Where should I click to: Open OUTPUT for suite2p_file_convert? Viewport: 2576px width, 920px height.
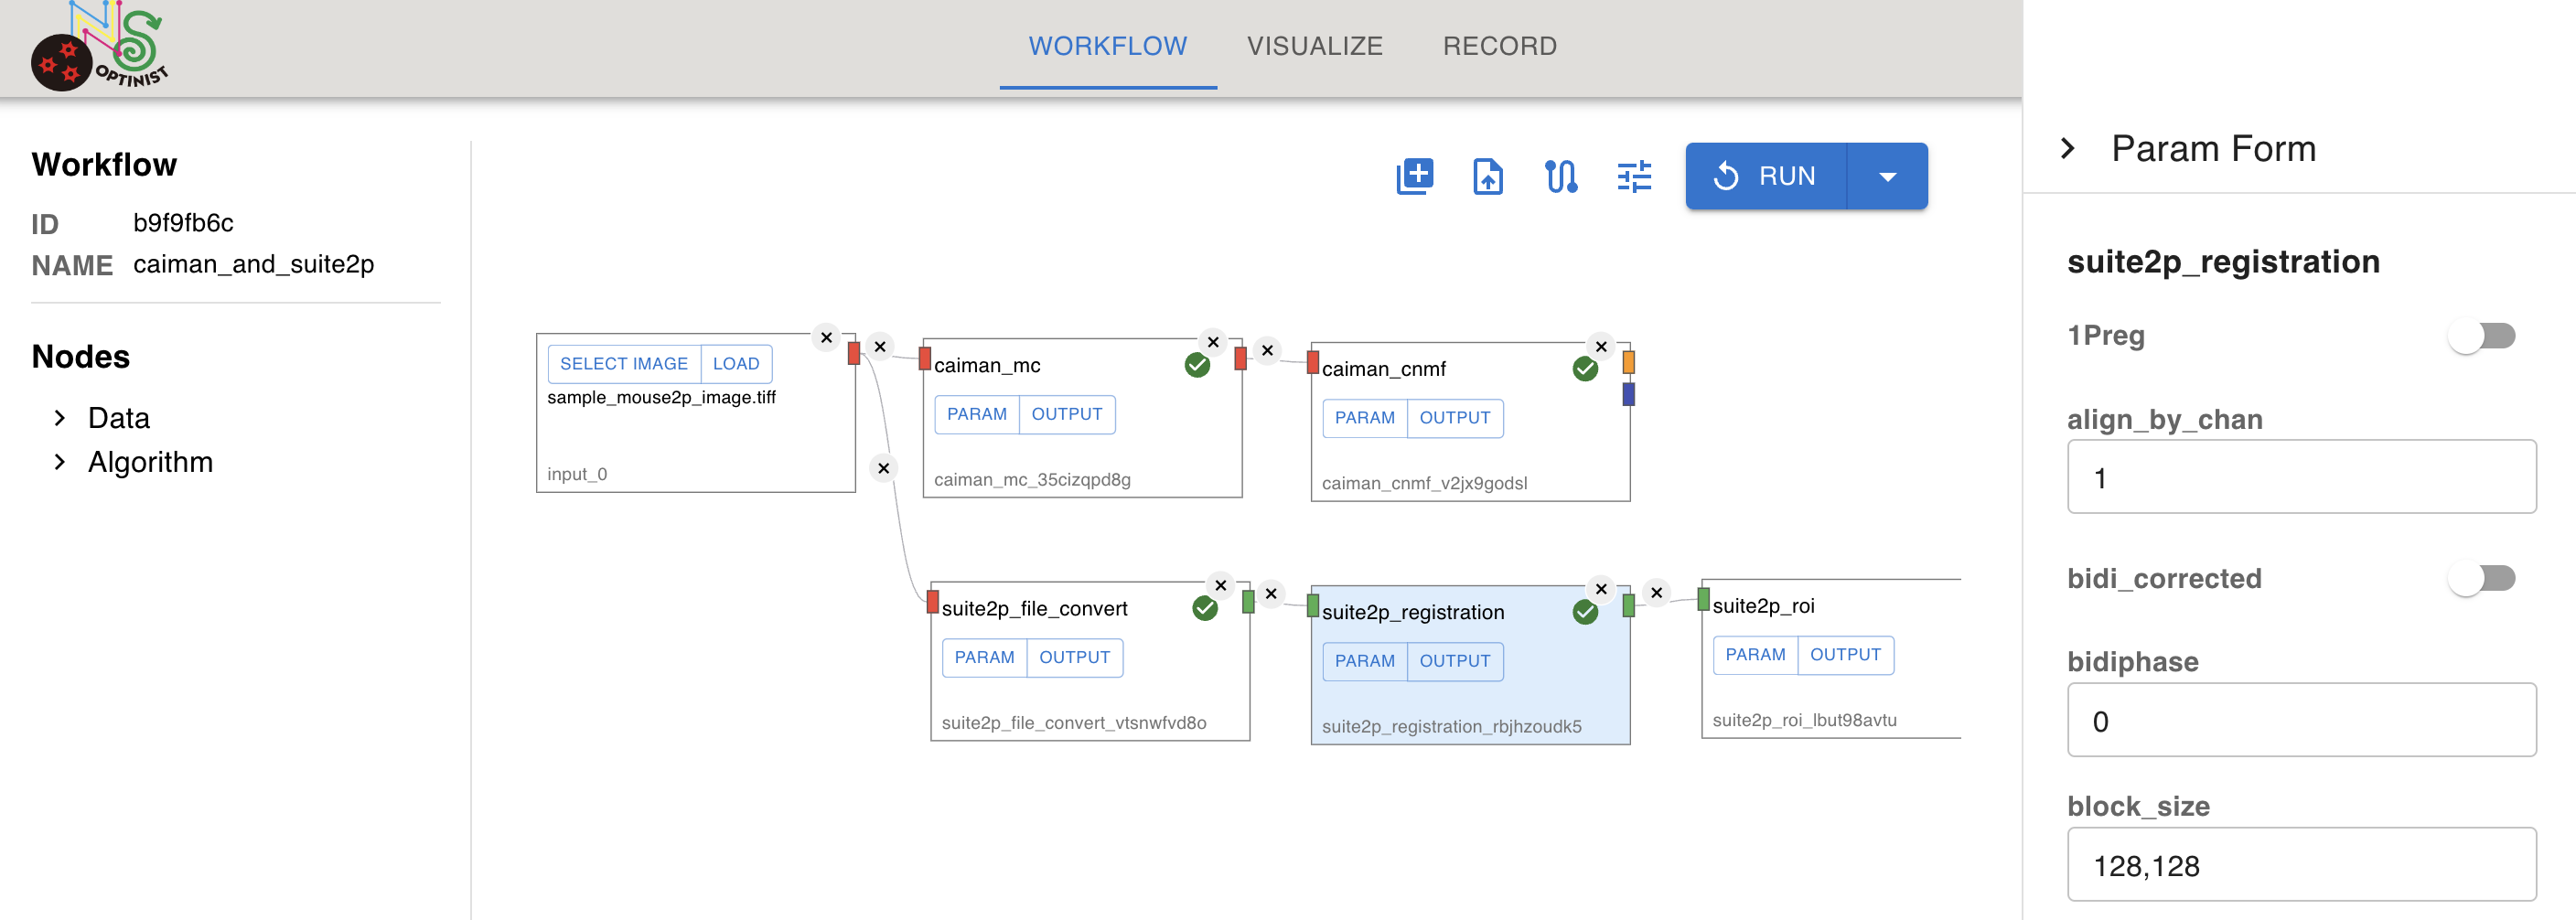click(1075, 658)
